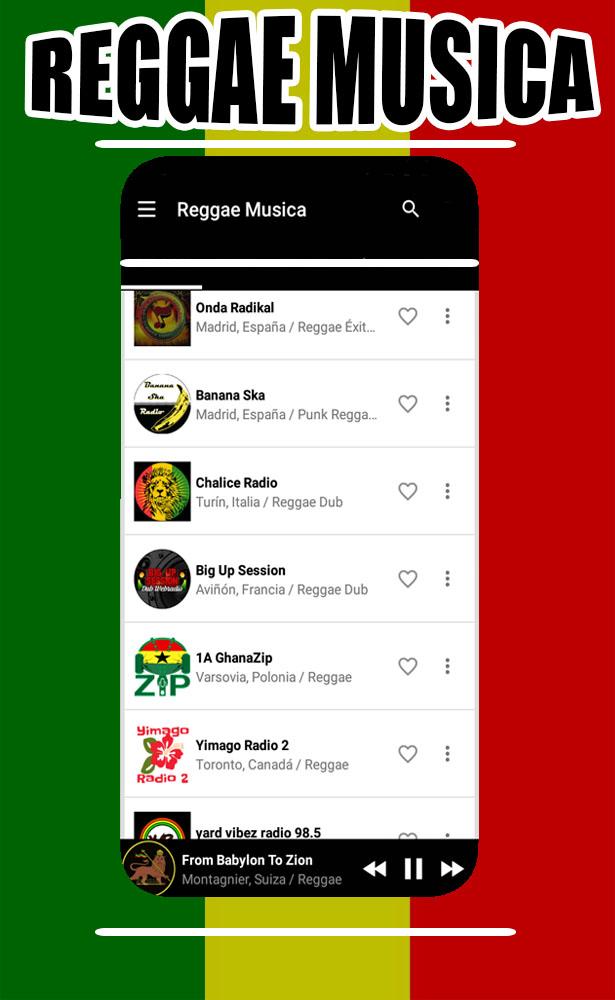Expand options menu for 1A GhanaZip

(x=447, y=666)
